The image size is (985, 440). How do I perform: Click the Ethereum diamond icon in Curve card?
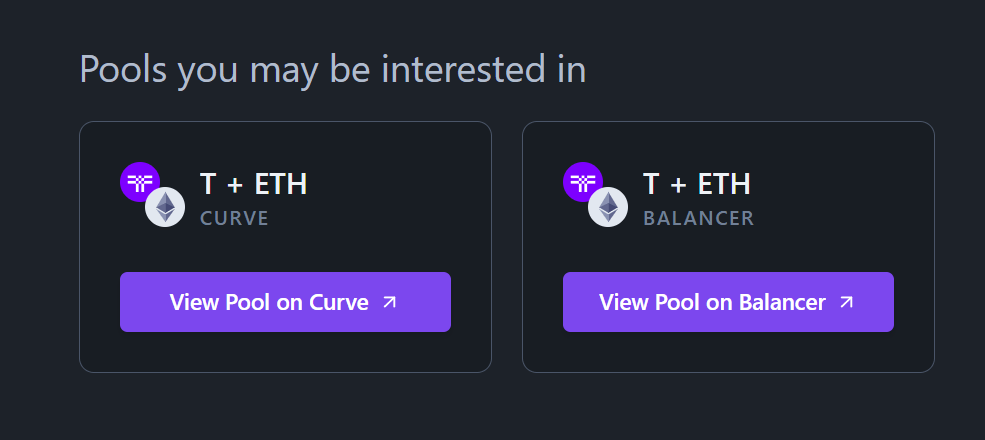tap(165, 207)
